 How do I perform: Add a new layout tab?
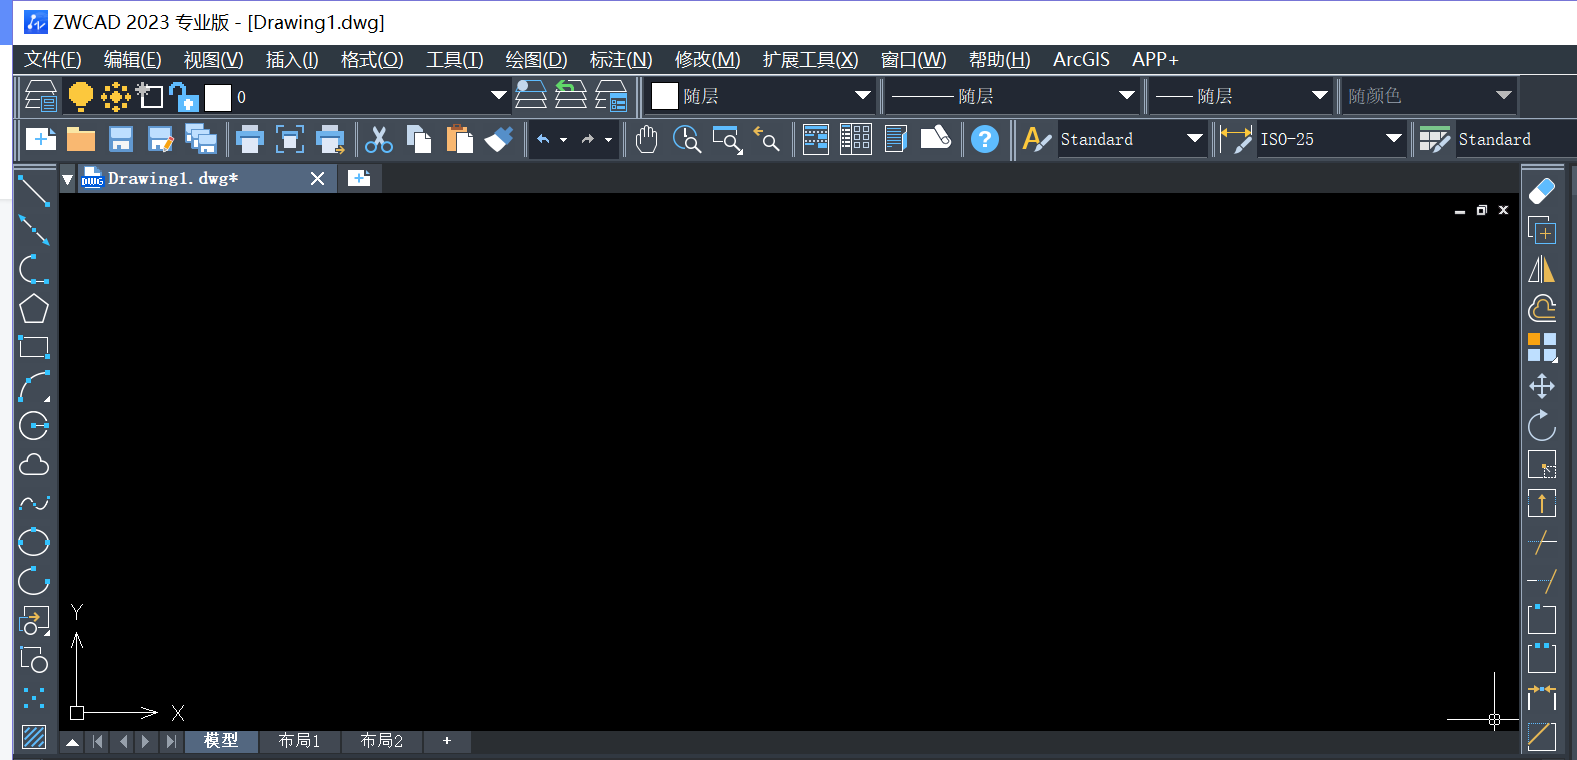447,741
